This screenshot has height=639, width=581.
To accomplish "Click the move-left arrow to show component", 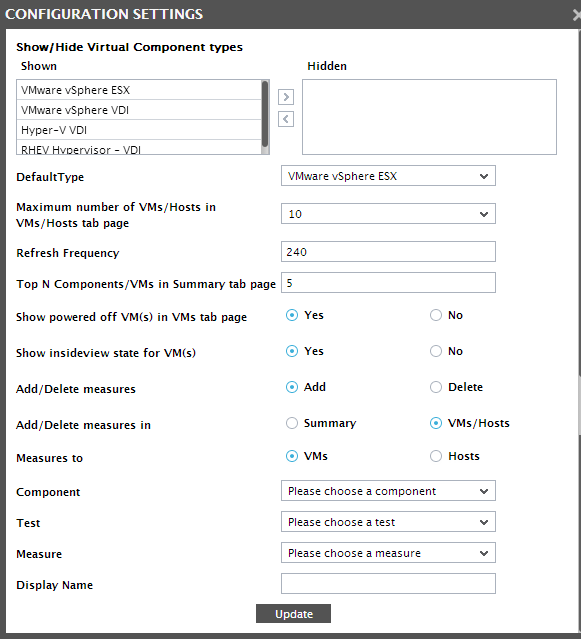I will pyautogui.click(x=286, y=119).
